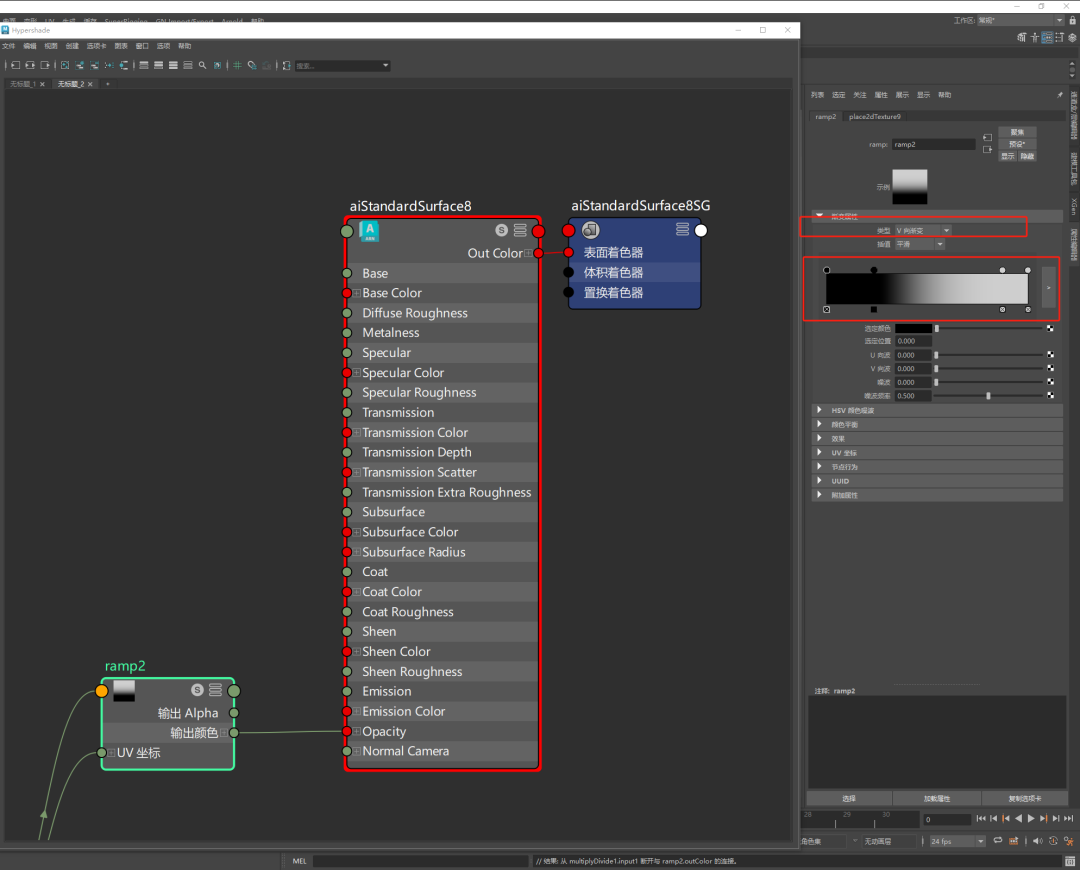Screen dimensions: 1080x870
Task: Click the 预设* presets button
Action: coord(1017,144)
